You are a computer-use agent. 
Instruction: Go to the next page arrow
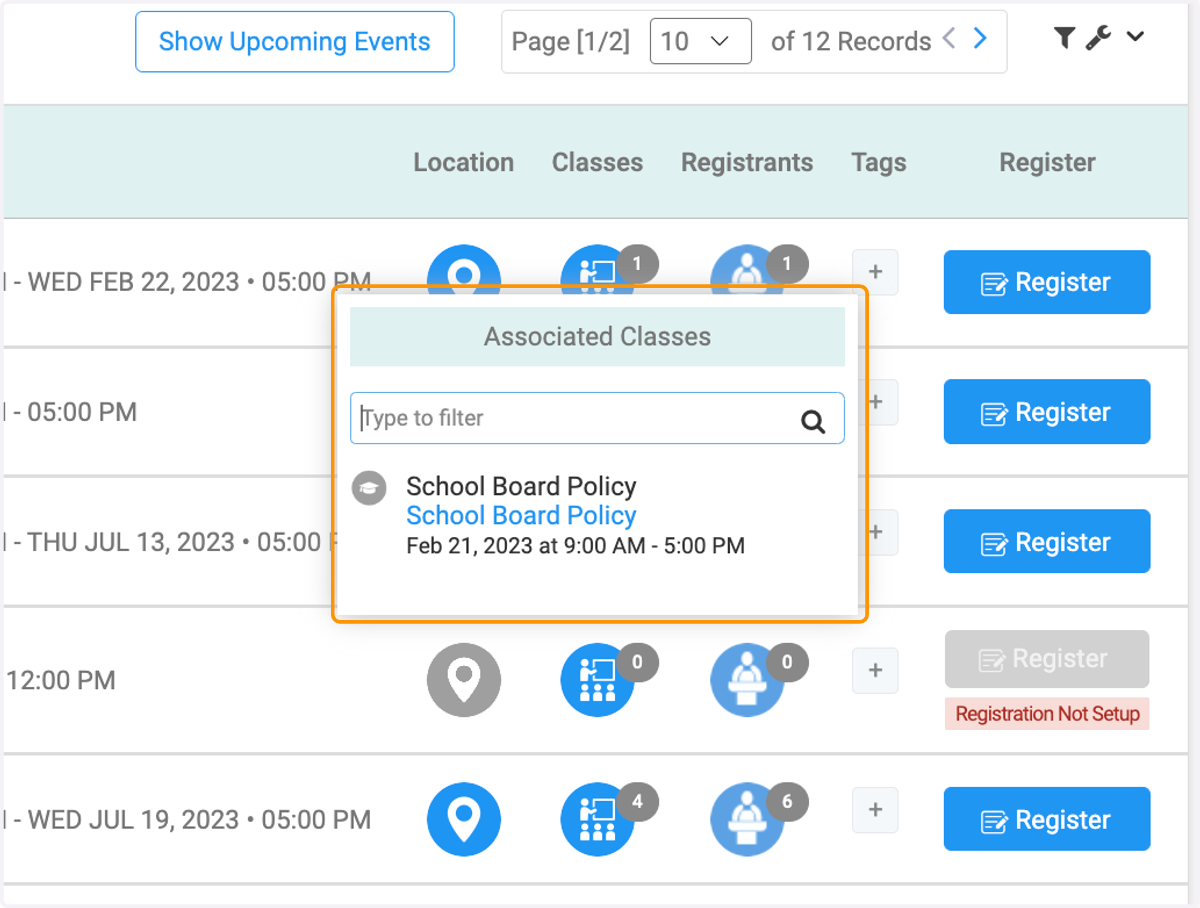point(980,39)
